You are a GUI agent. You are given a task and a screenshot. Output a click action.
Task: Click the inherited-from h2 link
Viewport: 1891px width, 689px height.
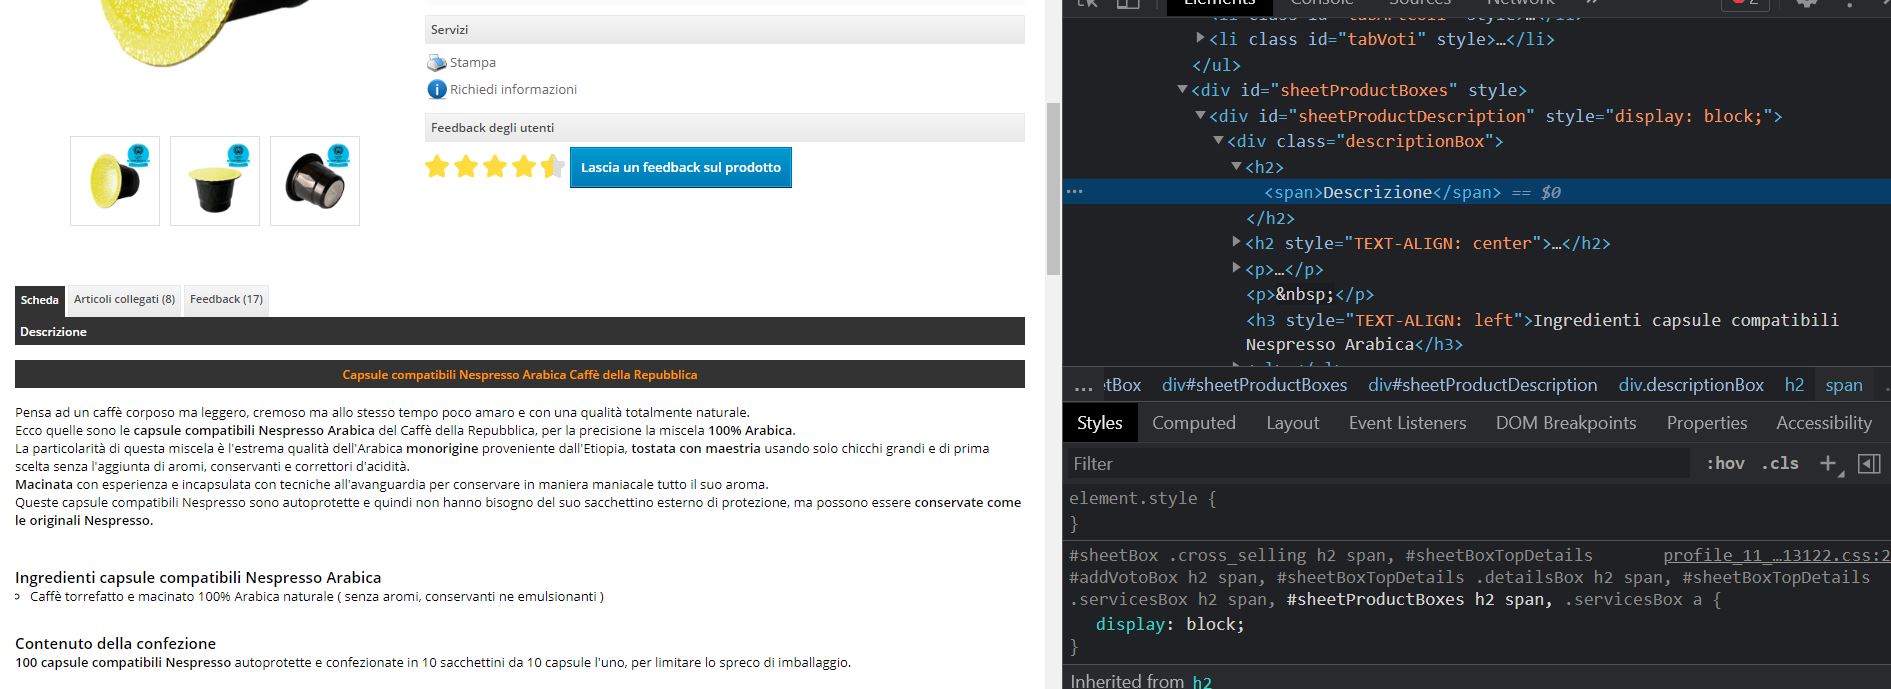click(1202, 681)
